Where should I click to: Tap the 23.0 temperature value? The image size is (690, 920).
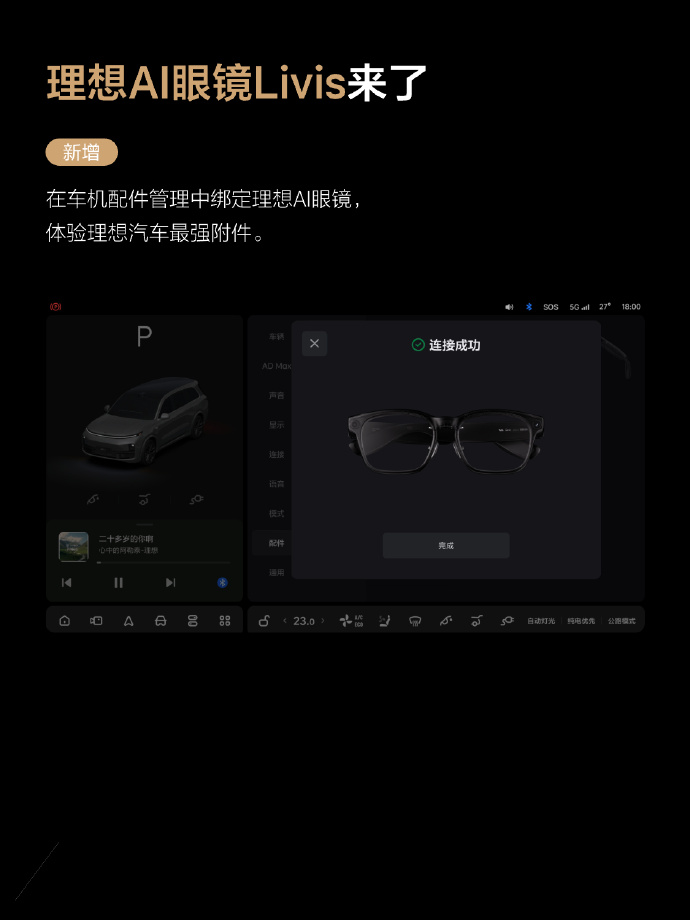coord(304,621)
